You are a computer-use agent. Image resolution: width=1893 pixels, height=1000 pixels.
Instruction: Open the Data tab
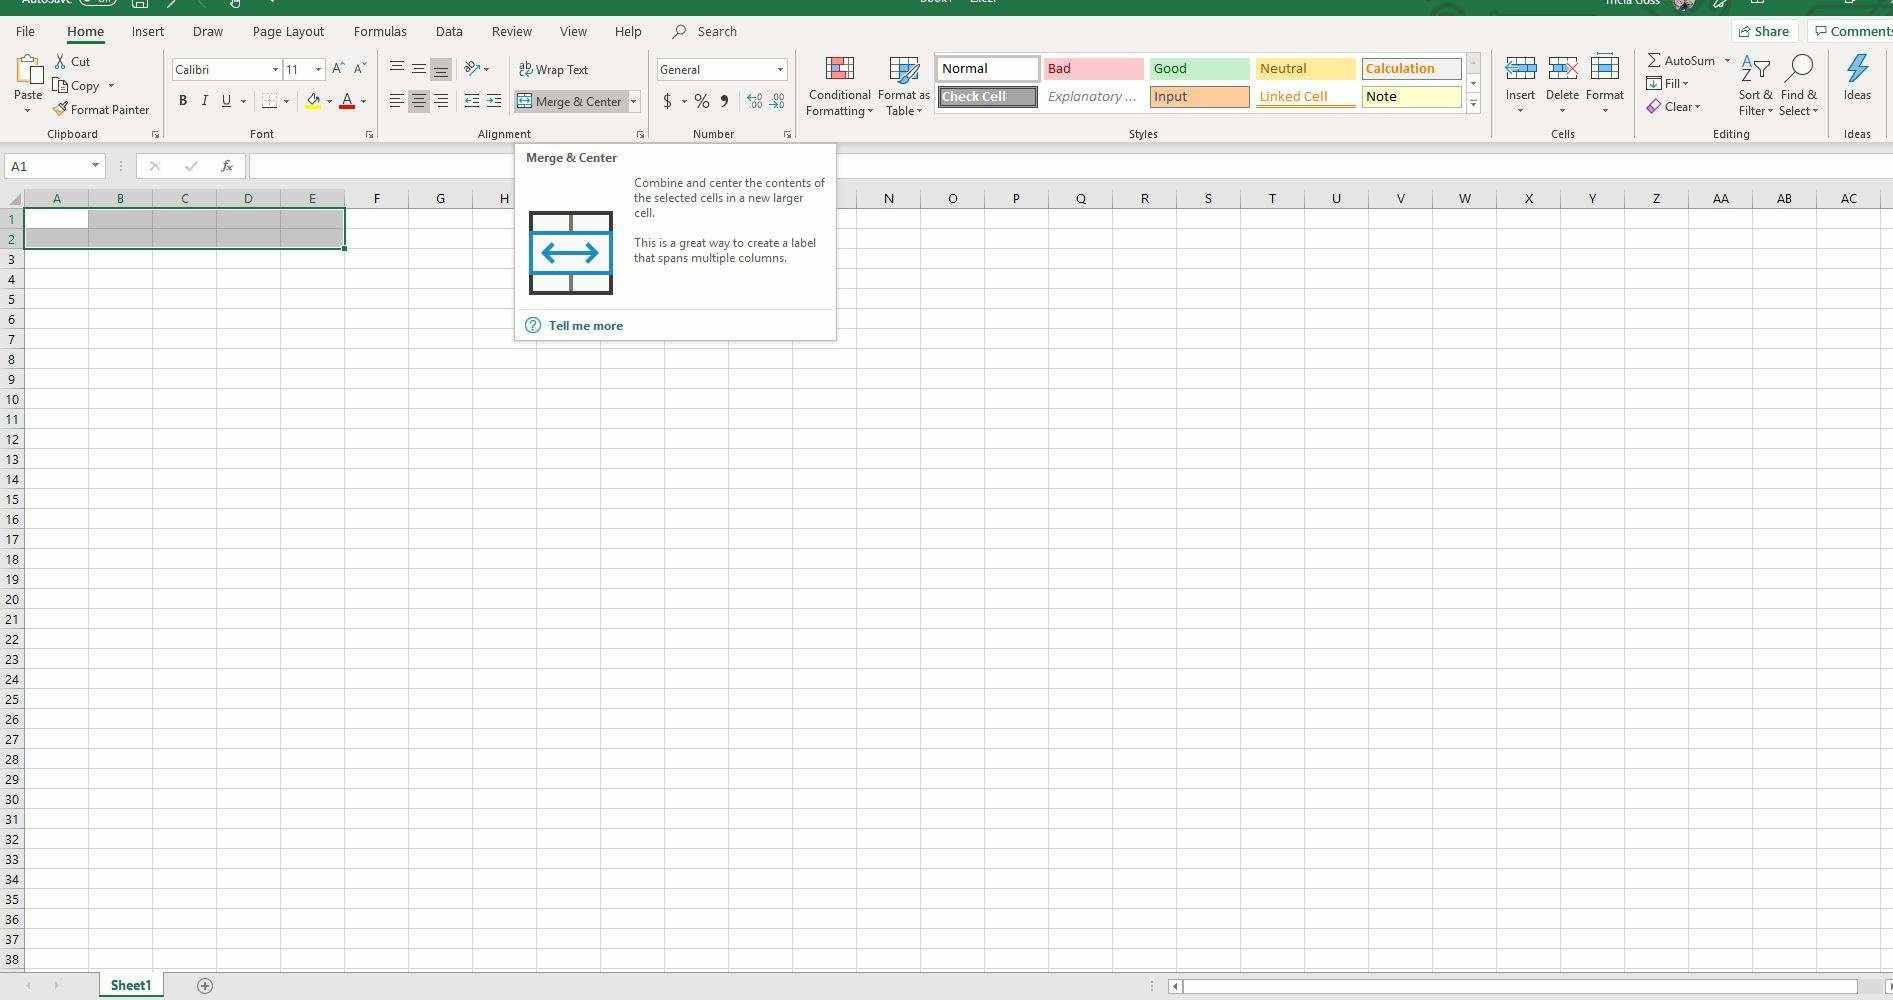click(x=449, y=32)
